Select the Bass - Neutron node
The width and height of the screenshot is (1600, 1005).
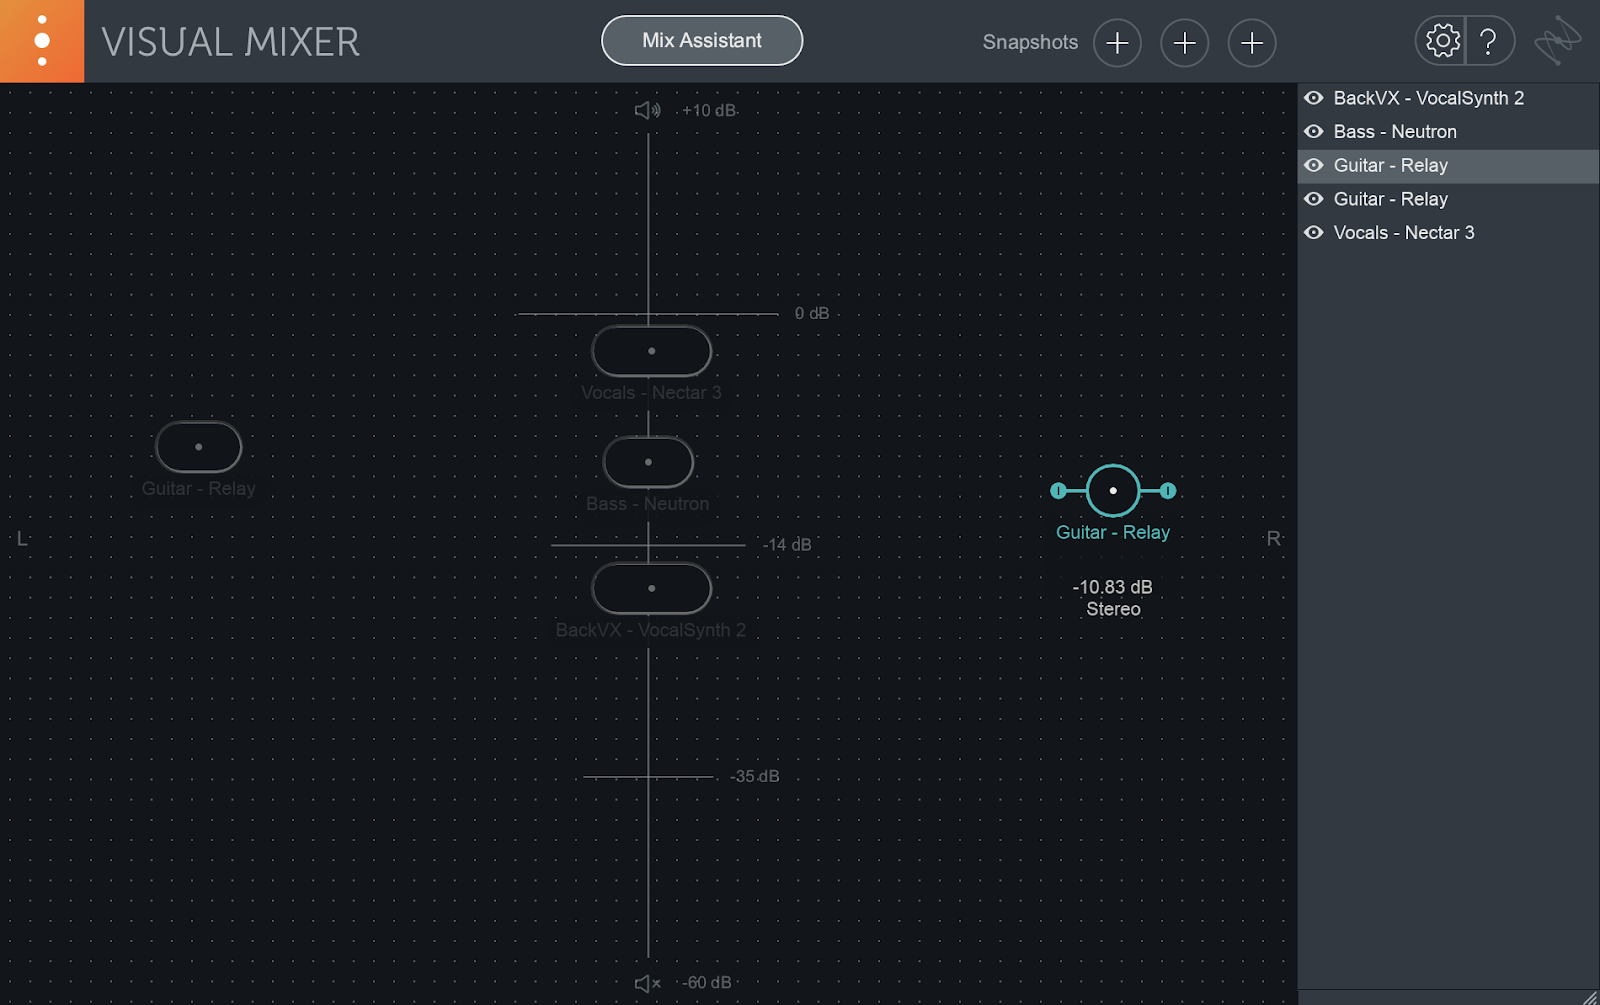point(648,462)
